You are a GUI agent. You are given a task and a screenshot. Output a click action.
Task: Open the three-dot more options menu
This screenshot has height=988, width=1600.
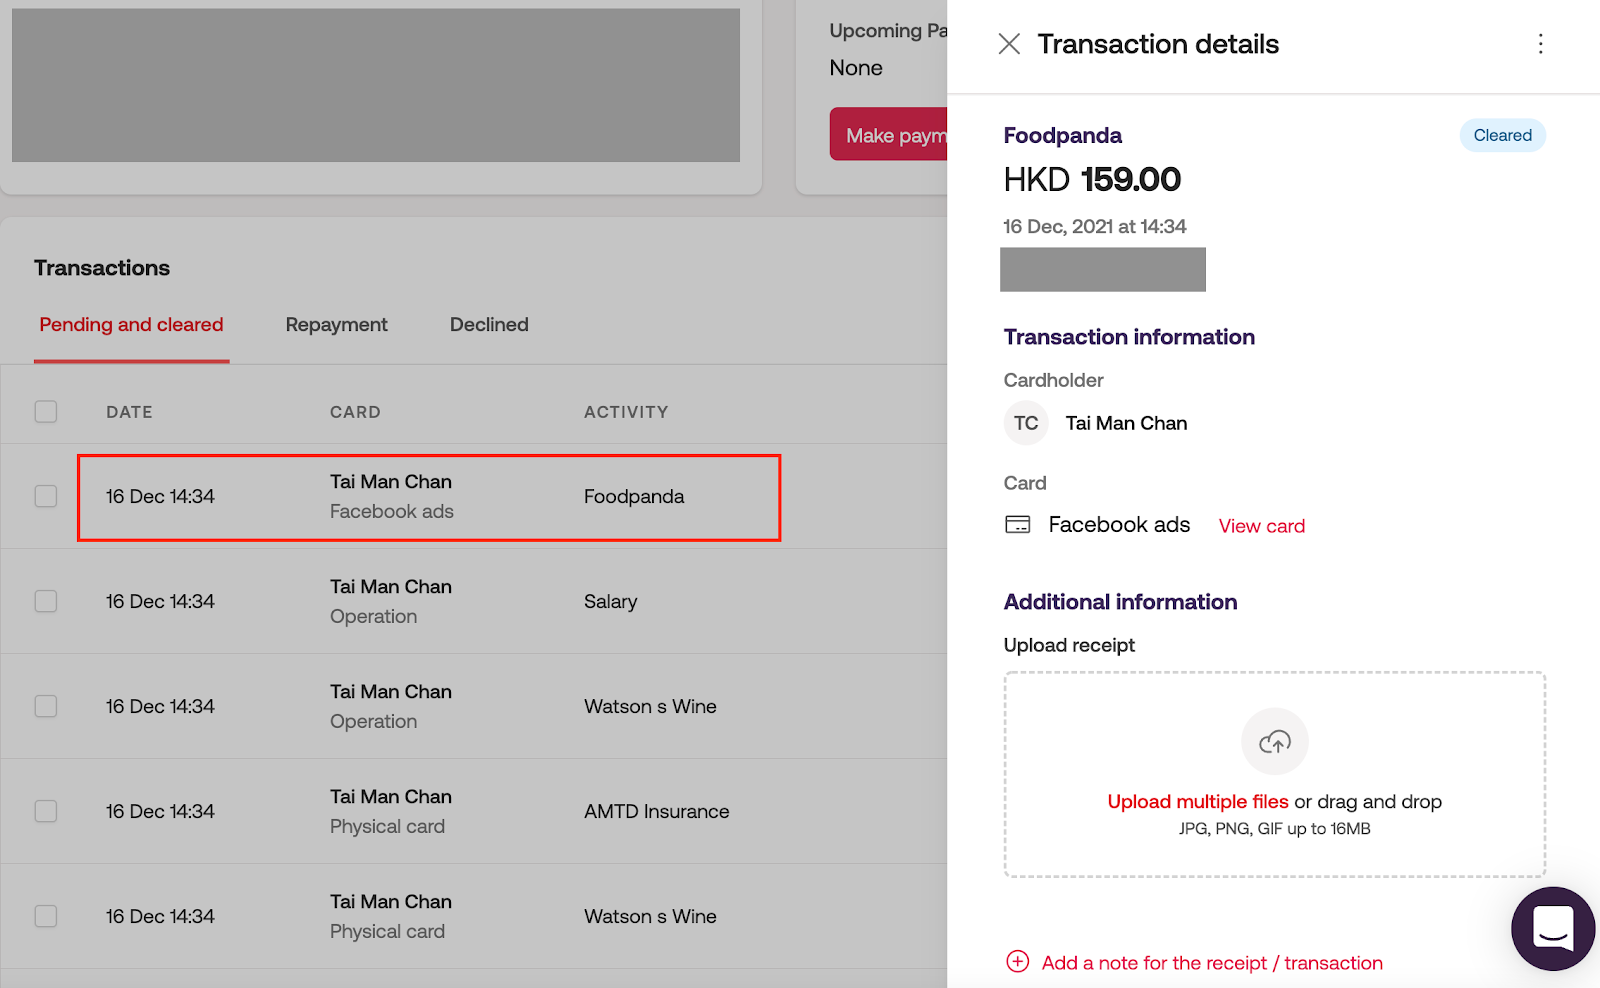point(1540,44)
